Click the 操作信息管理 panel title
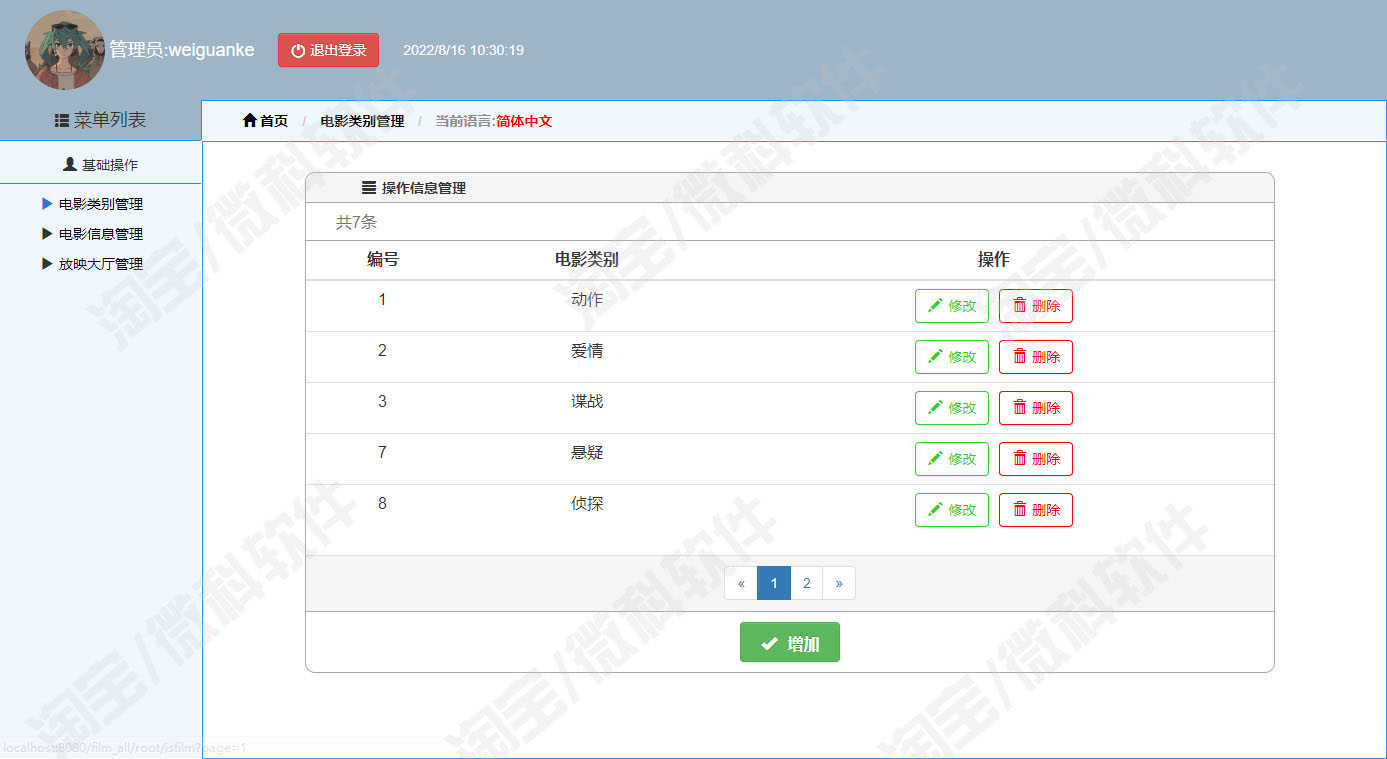The width and height of the screenshot is (1387, 759). 424,188
